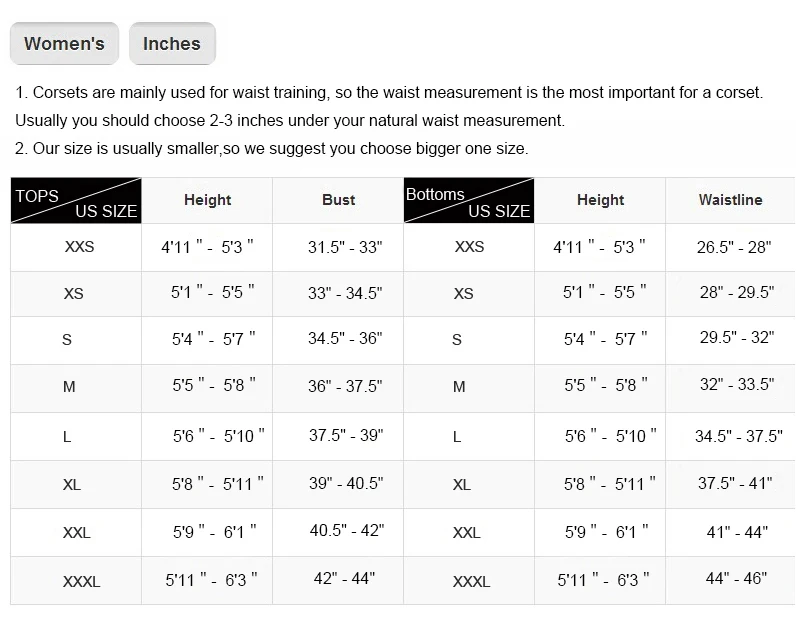
Task: Select the 37.5" - 41" waistline cell
Action: 735,483
